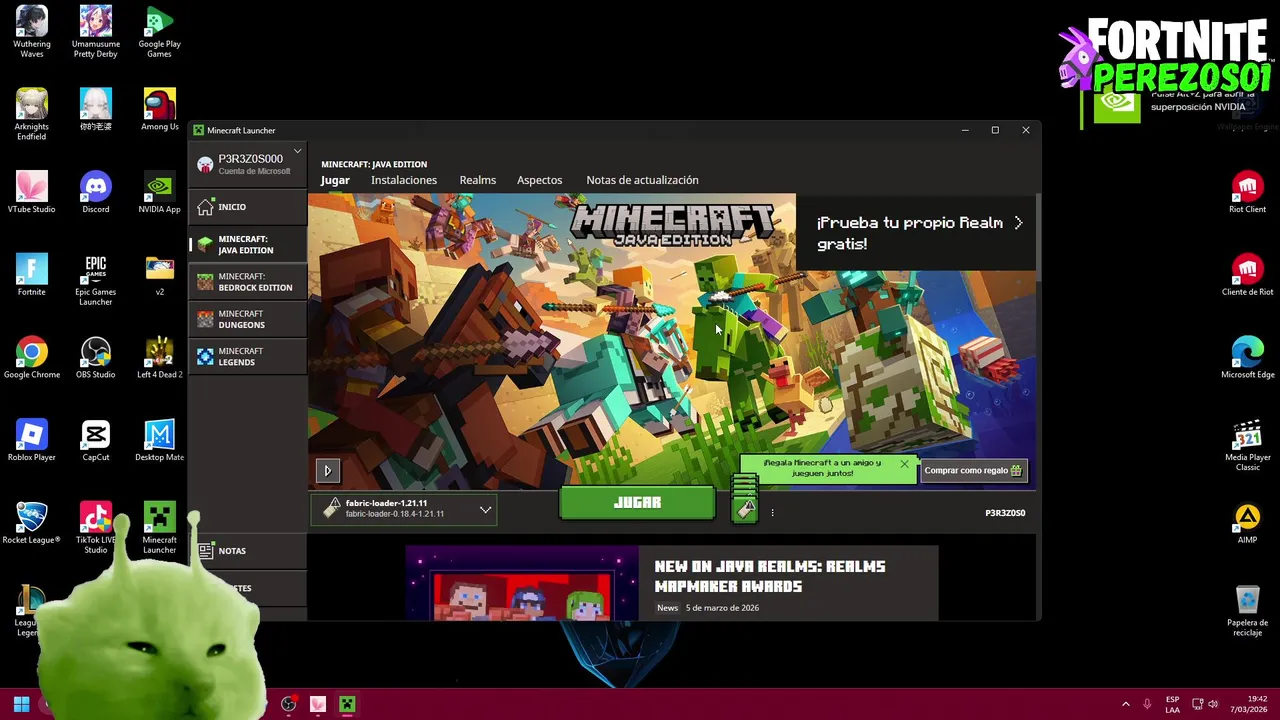Screen dimensions: 1280x720
Task: Show hidden system tray icons chevron
Action: pyautogui.click(x=1125, y=704)
